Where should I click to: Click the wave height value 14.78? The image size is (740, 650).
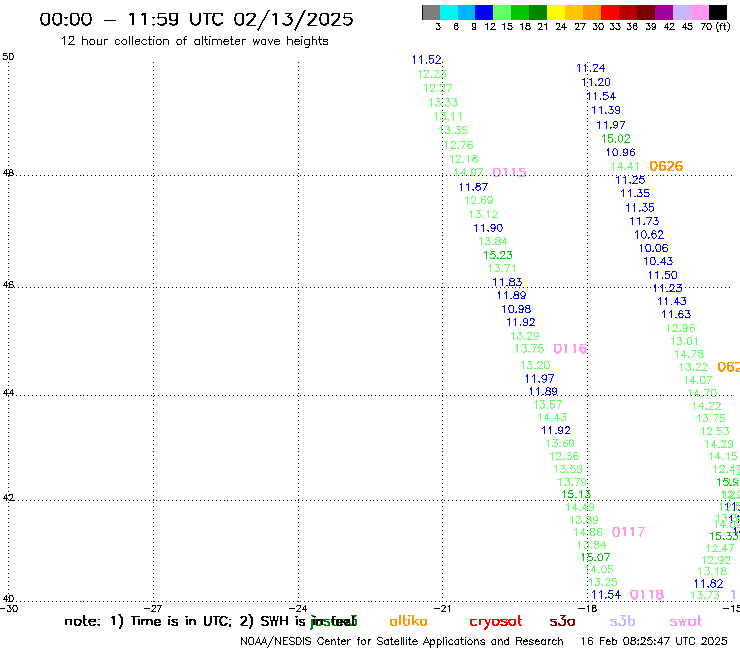(689, 354)
